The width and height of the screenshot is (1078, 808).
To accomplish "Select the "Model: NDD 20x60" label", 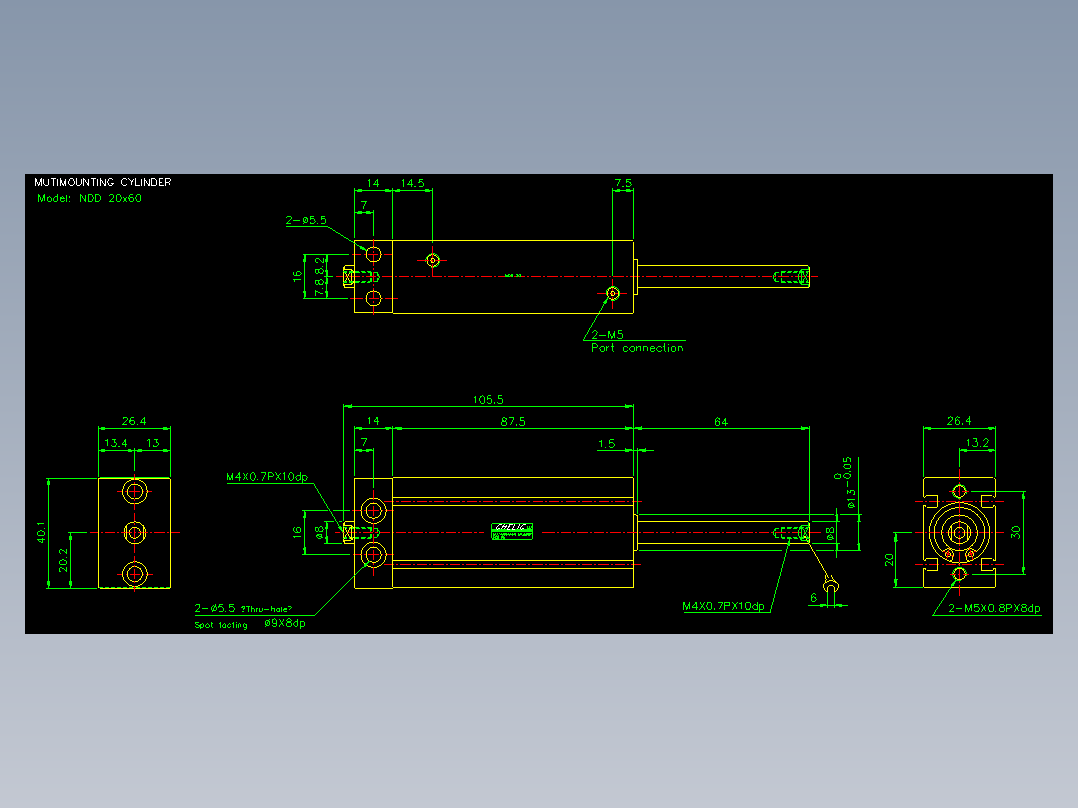I will point(89,198).
